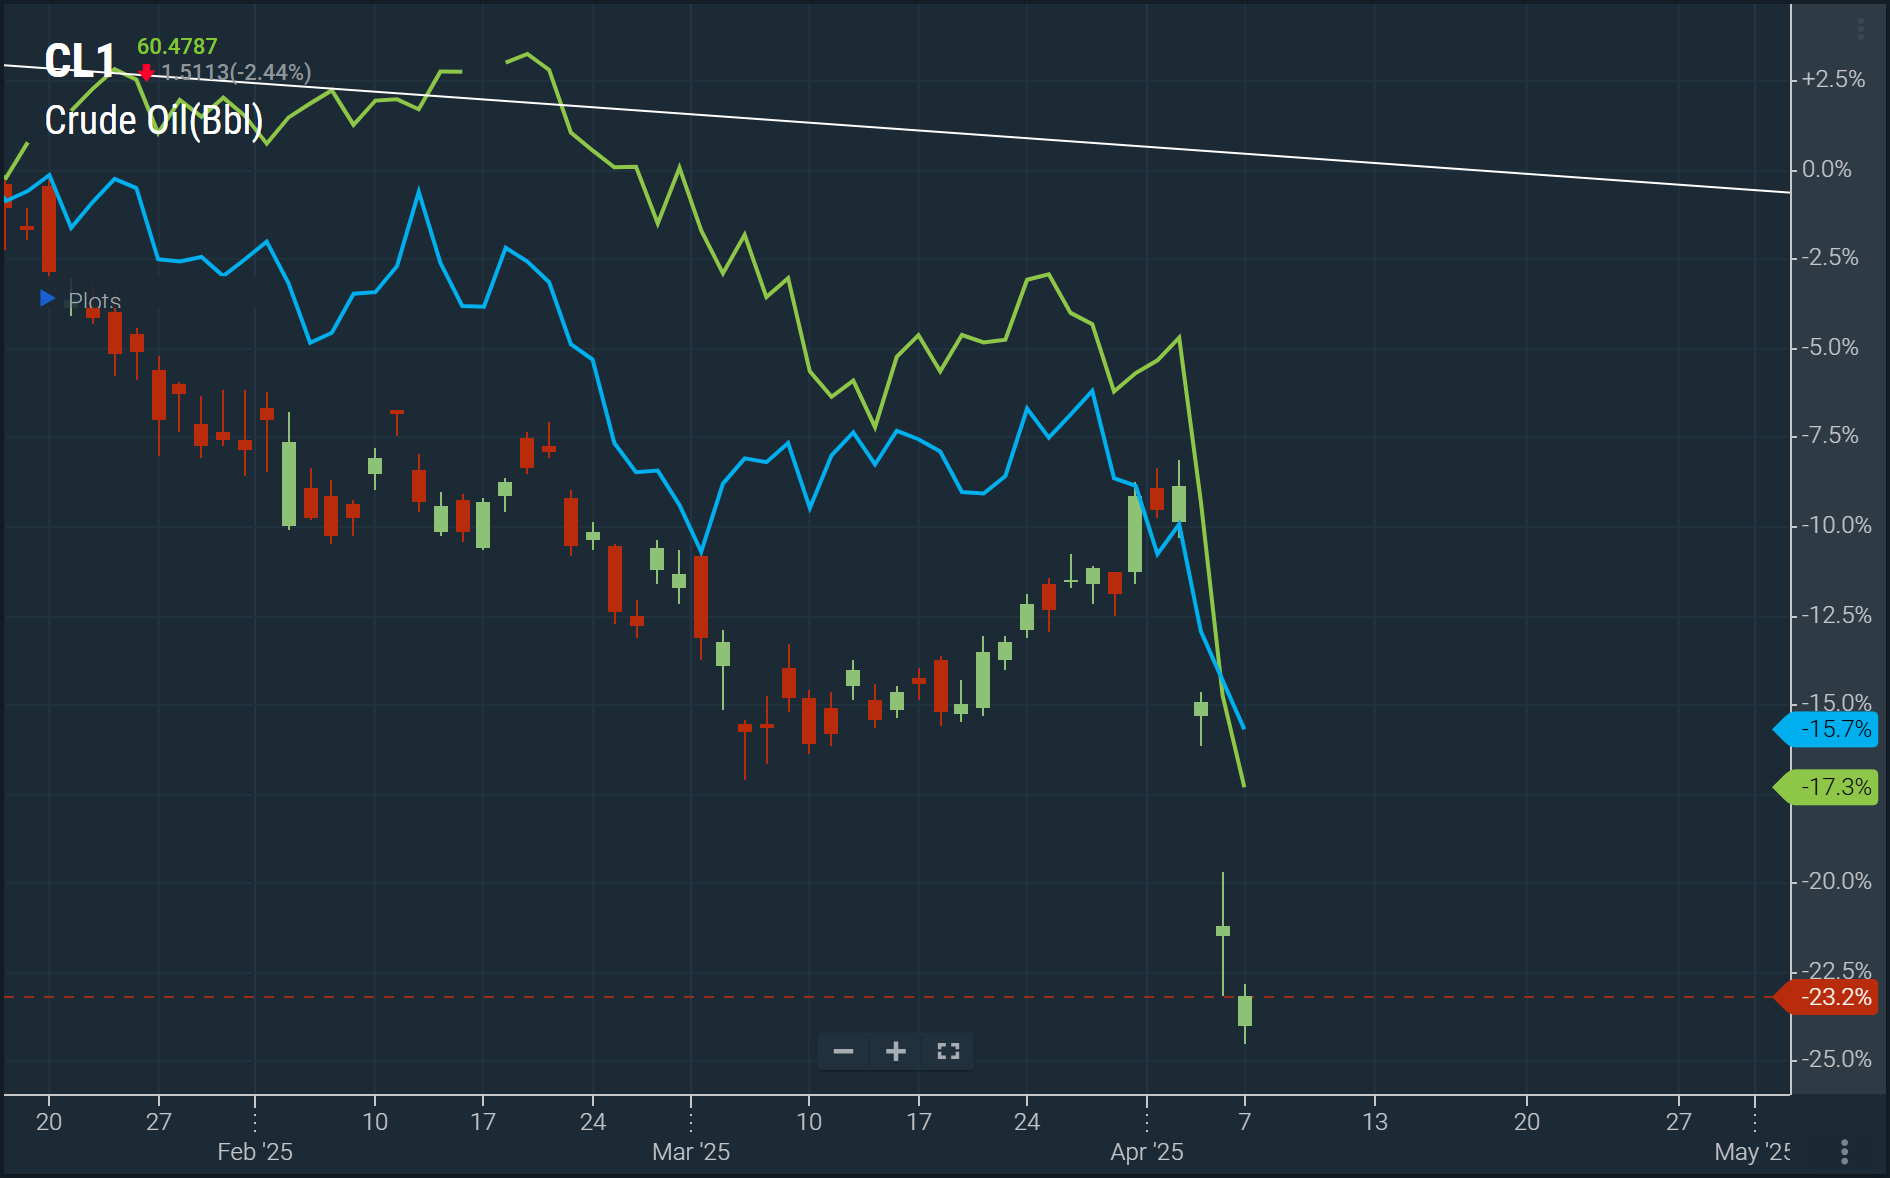Click the -10.0% mark on price axis
1890x1178 pixels.
click(x=1836, y=526)
